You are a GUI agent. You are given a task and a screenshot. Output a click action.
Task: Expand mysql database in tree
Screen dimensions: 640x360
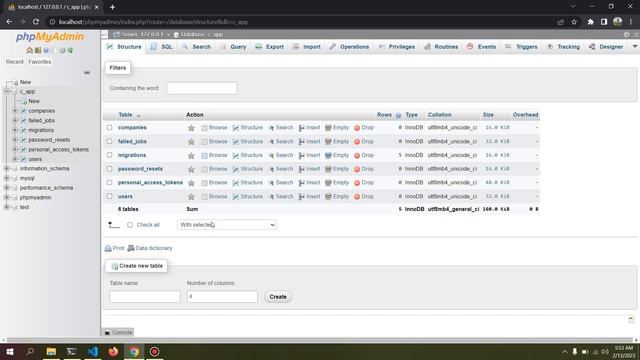[7, 178]
